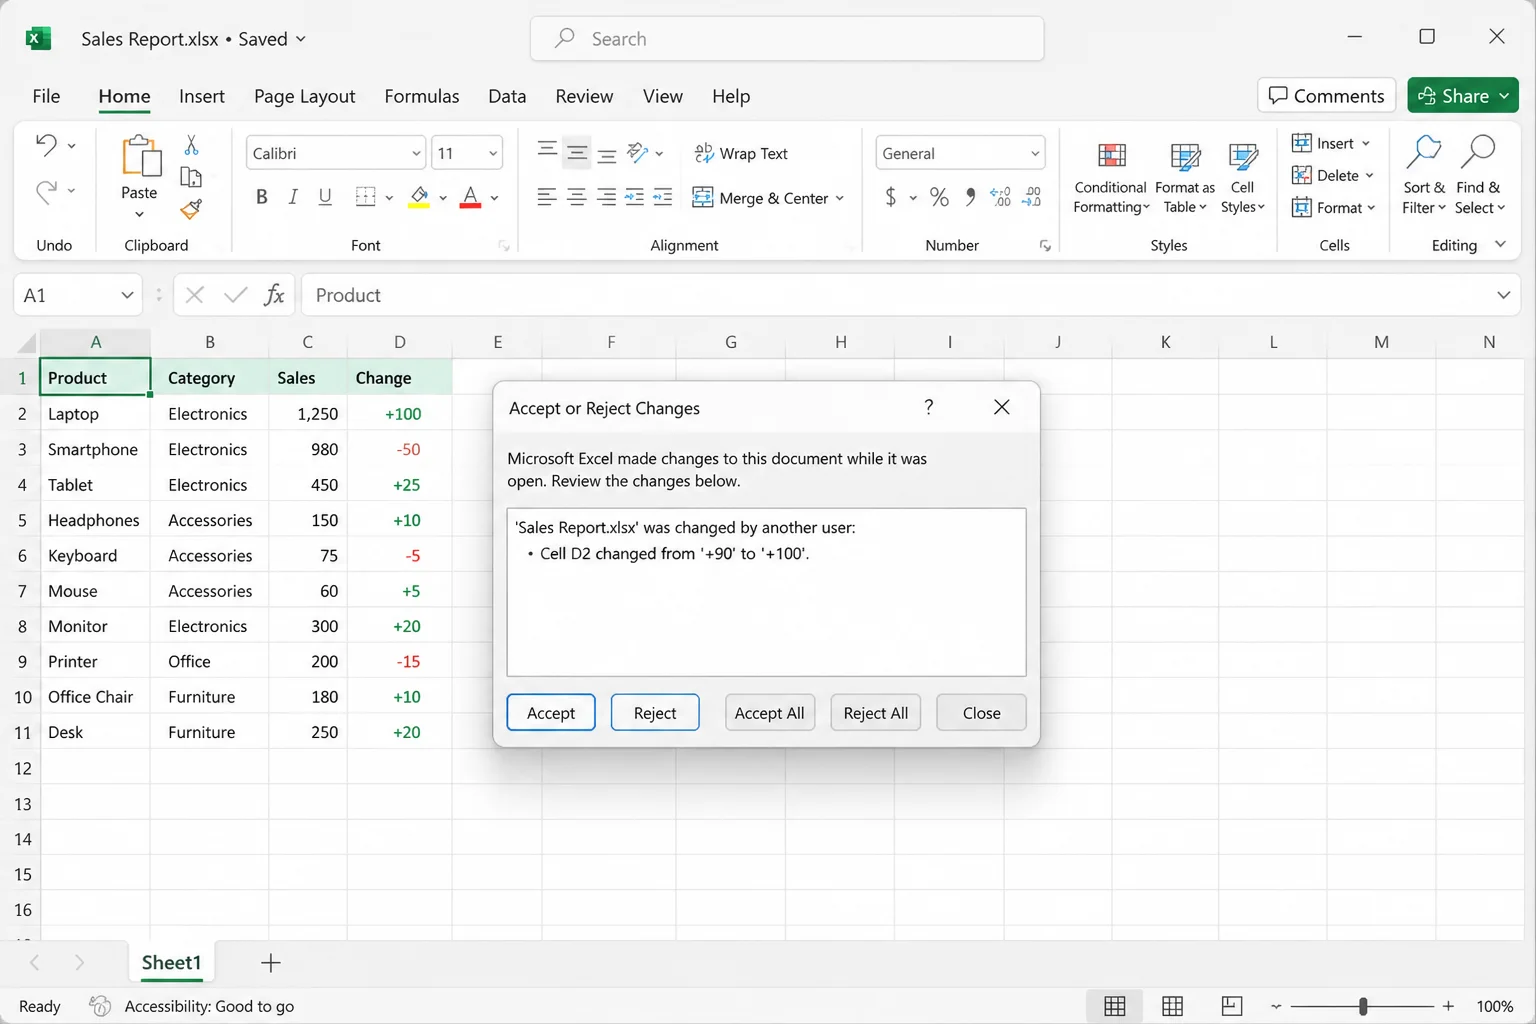
Task: Switch to the Data tab
Action: 507,96
